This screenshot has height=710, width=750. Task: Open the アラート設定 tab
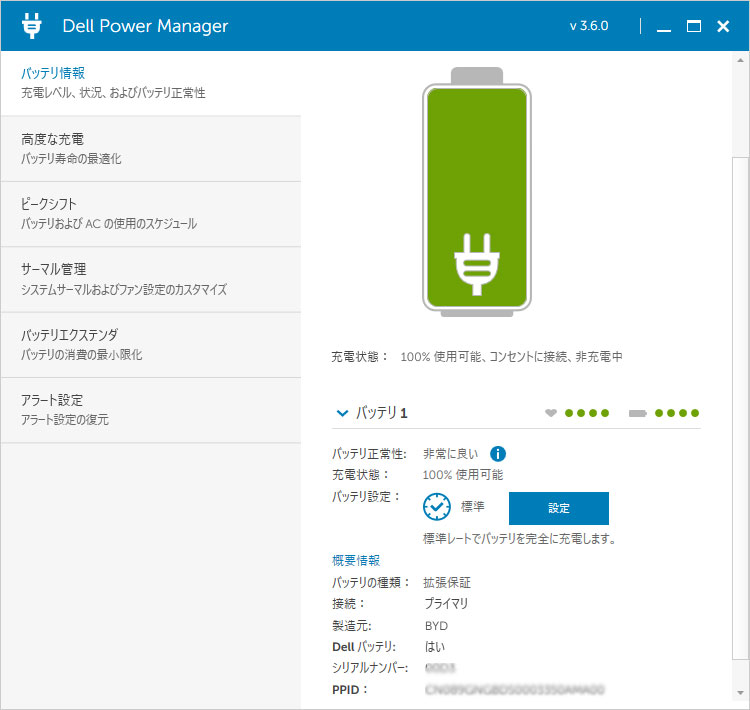pyautogui.click(x=151, y=410)
